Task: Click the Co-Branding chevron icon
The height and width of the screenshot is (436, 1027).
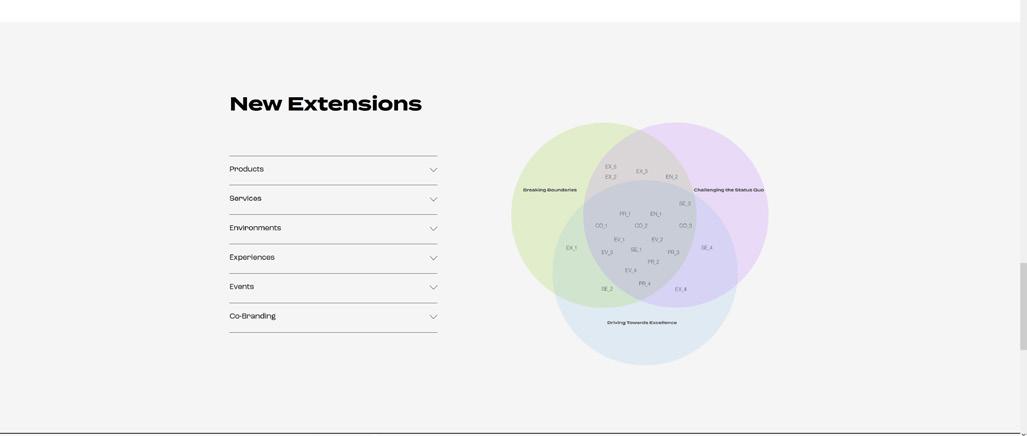Action: point(433,317)
